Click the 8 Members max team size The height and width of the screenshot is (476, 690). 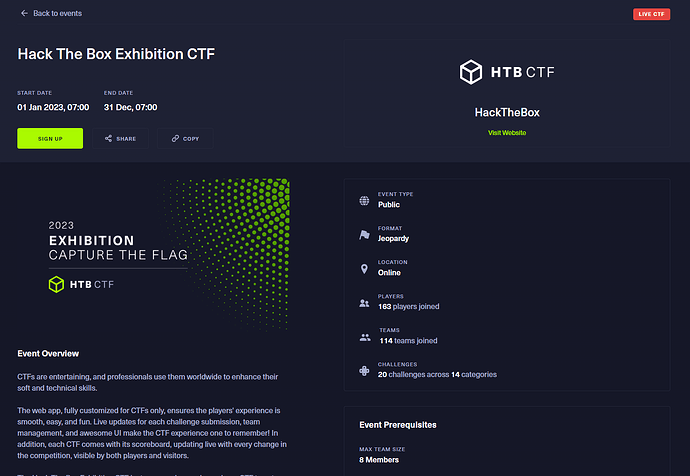(379, 460)
